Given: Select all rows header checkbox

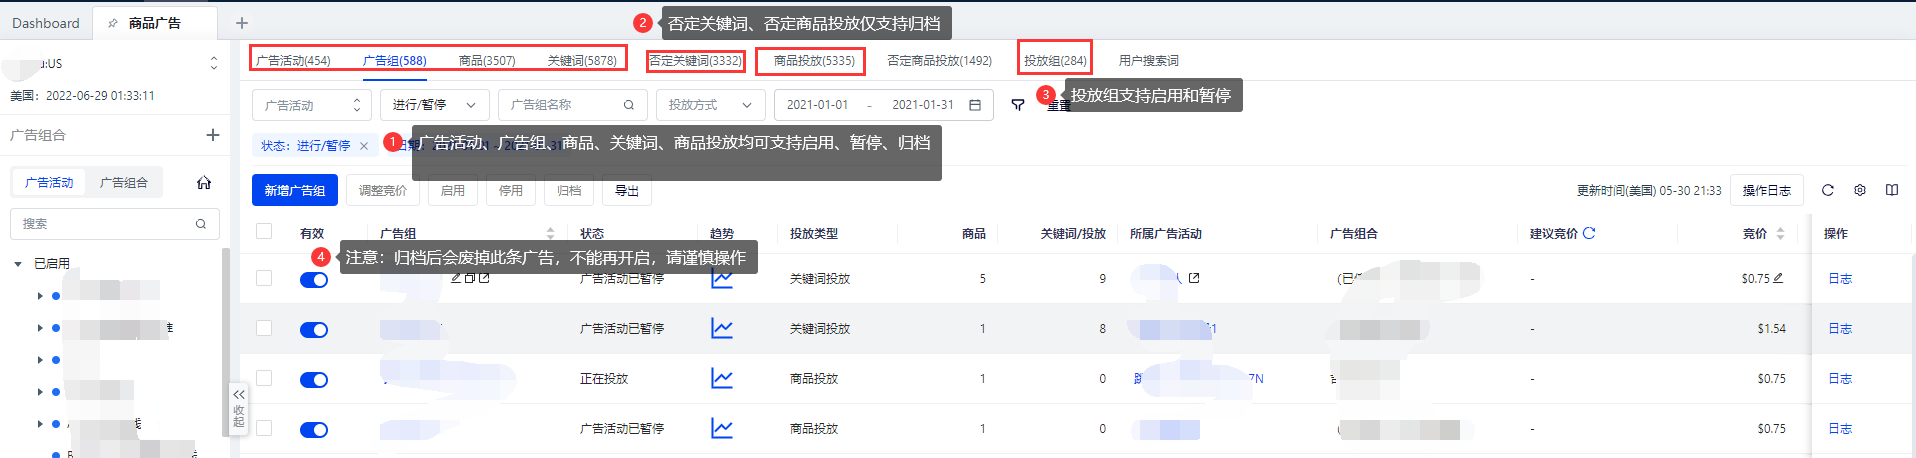Looking at the screenshot, I should click(264, 232).
